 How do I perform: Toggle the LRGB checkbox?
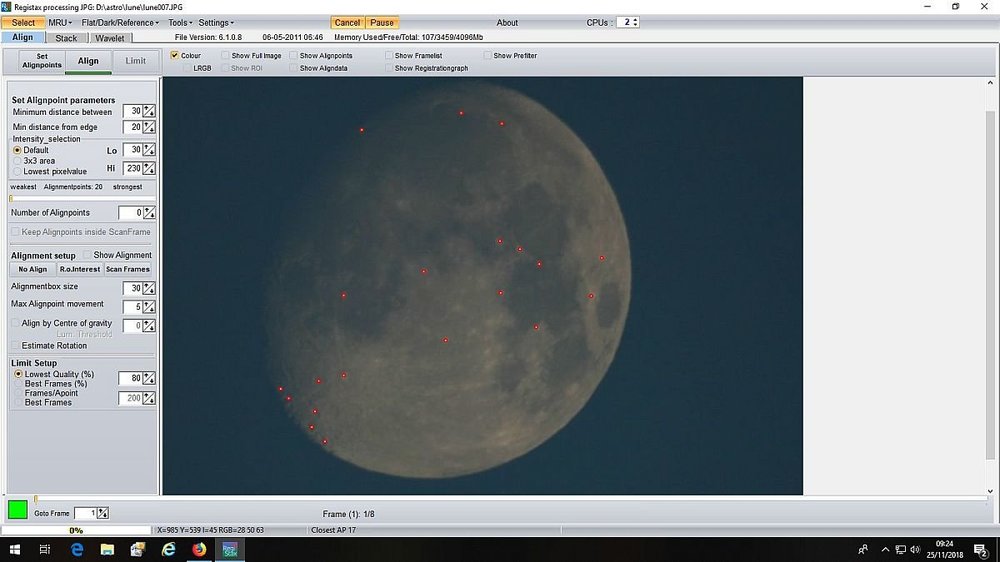click(x=187, y=68)
